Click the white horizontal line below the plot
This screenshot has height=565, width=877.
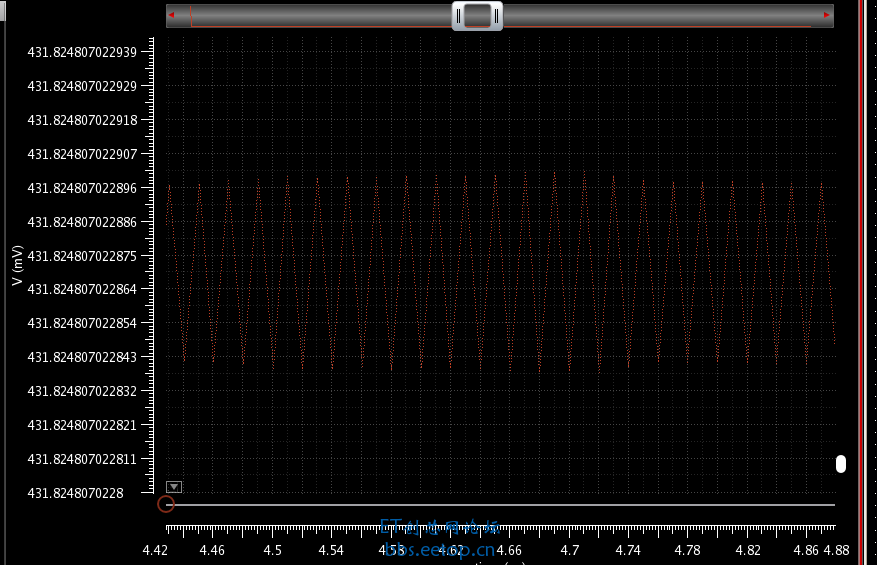(x=501, y=505)
